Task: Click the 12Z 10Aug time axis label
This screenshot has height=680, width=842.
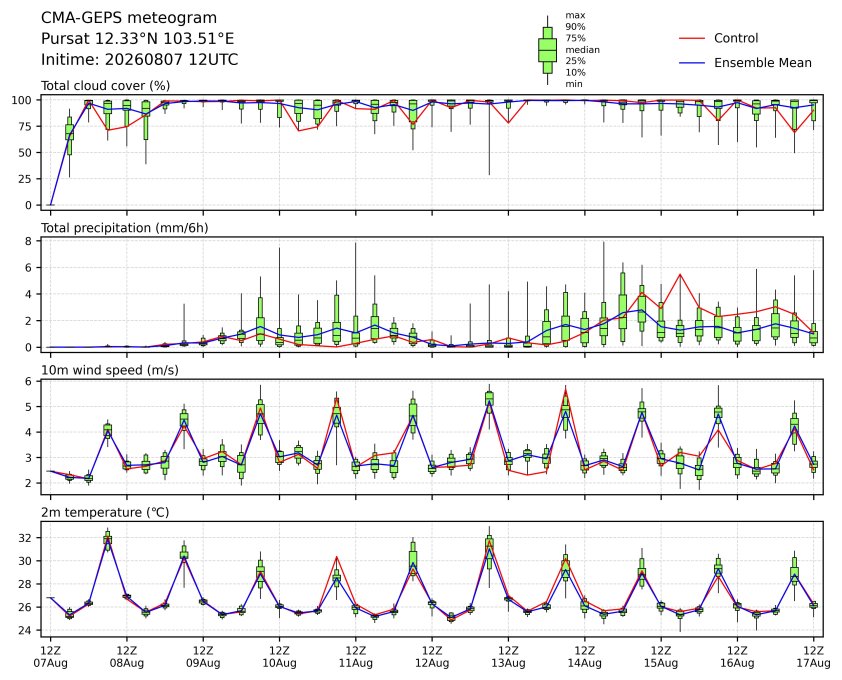Action: point(279,657)
